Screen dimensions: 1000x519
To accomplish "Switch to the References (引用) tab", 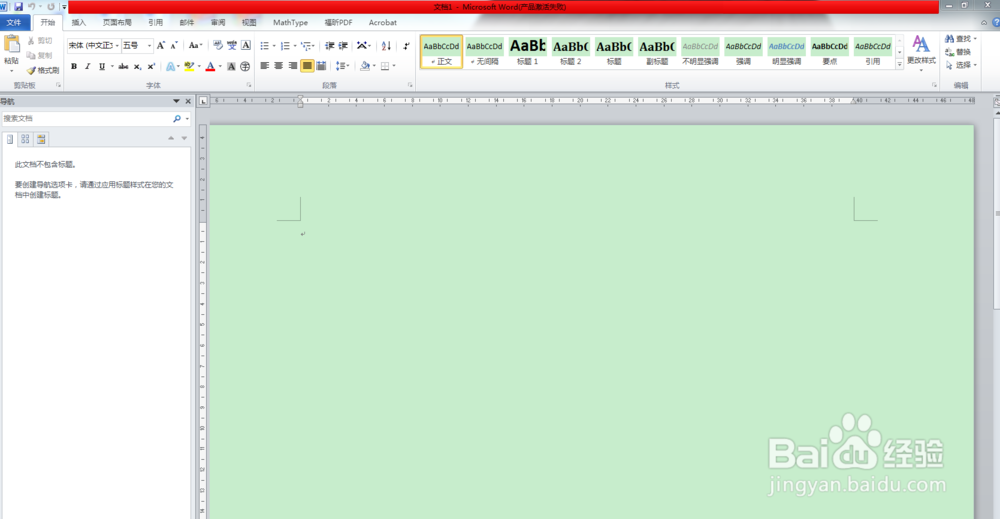I will [x=156, y=22].
